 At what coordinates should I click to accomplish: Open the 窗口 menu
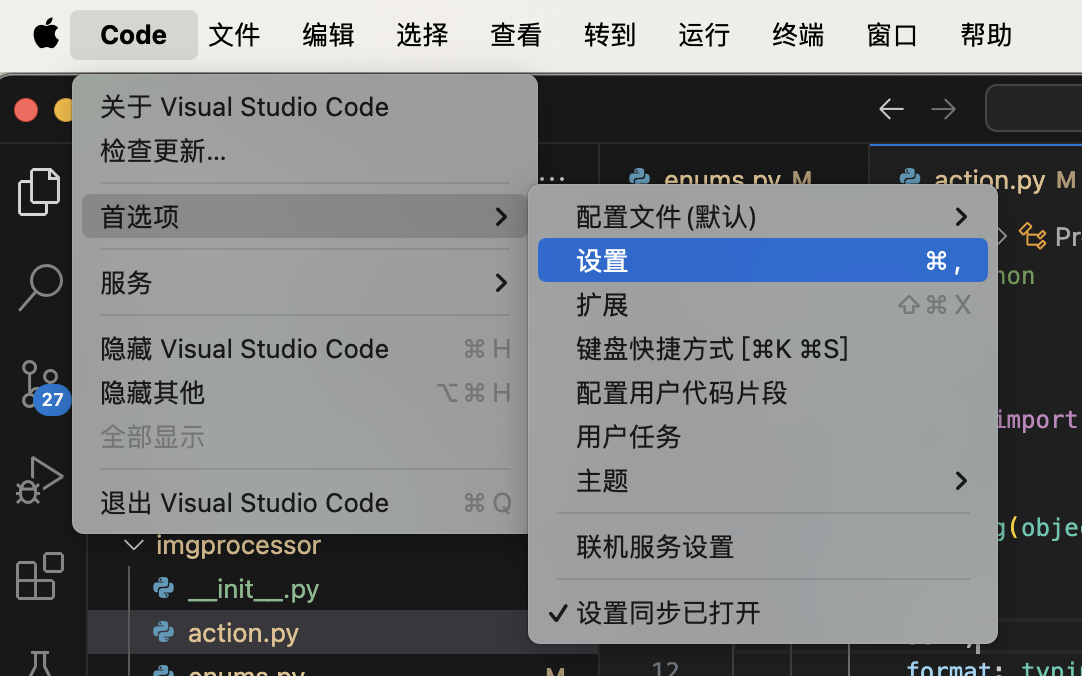892,34
